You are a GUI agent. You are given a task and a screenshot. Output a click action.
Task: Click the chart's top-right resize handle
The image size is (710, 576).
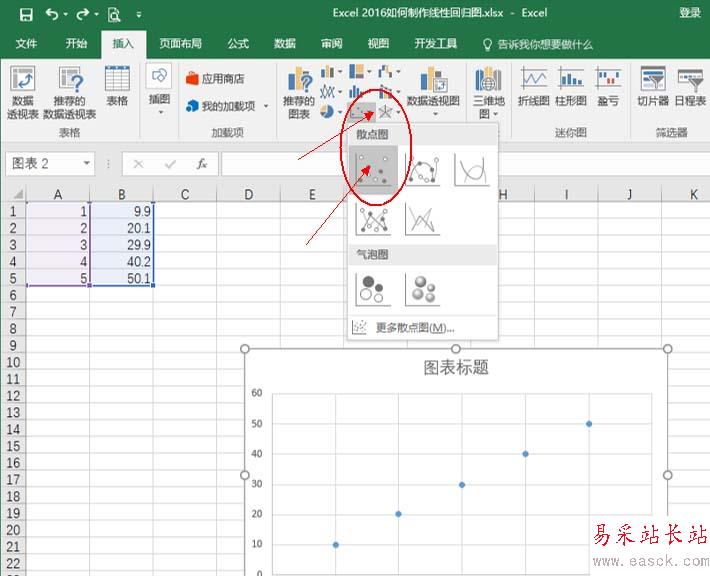tap(667, 349)
